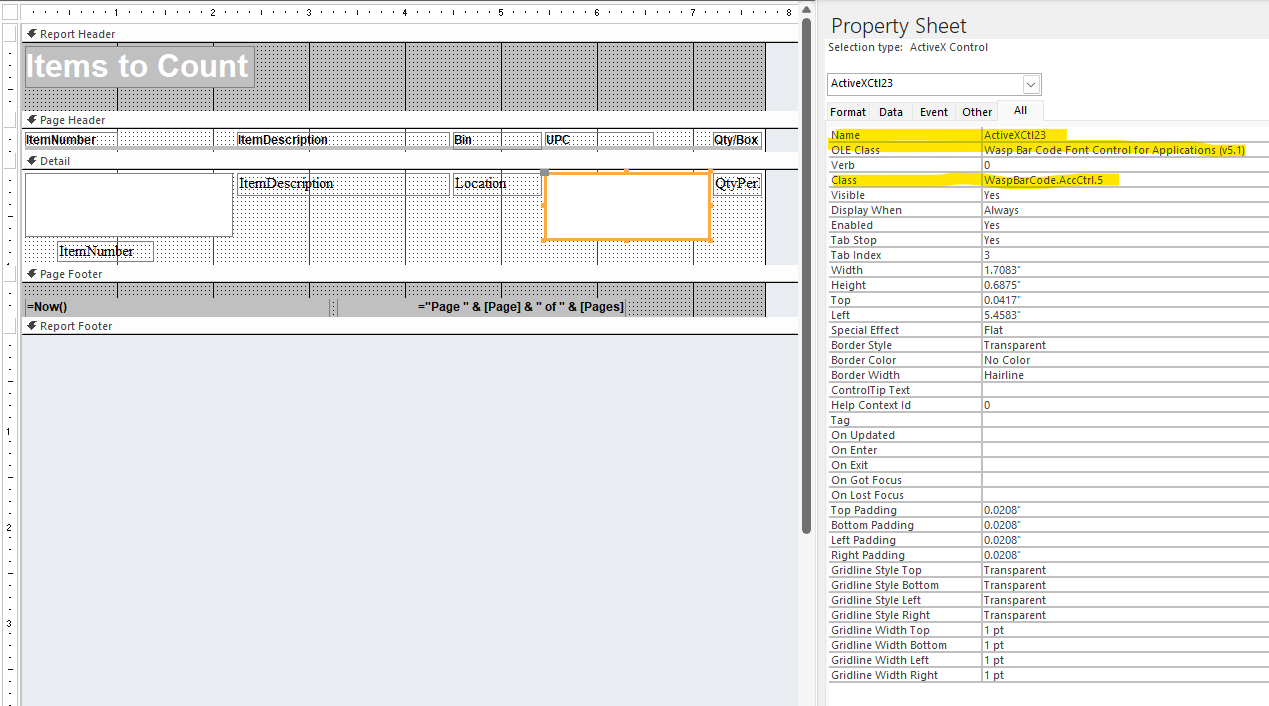This screenshot has height=706, width=1269.
Task: Click the Page Footer section arrow icon
Action: 32,273
